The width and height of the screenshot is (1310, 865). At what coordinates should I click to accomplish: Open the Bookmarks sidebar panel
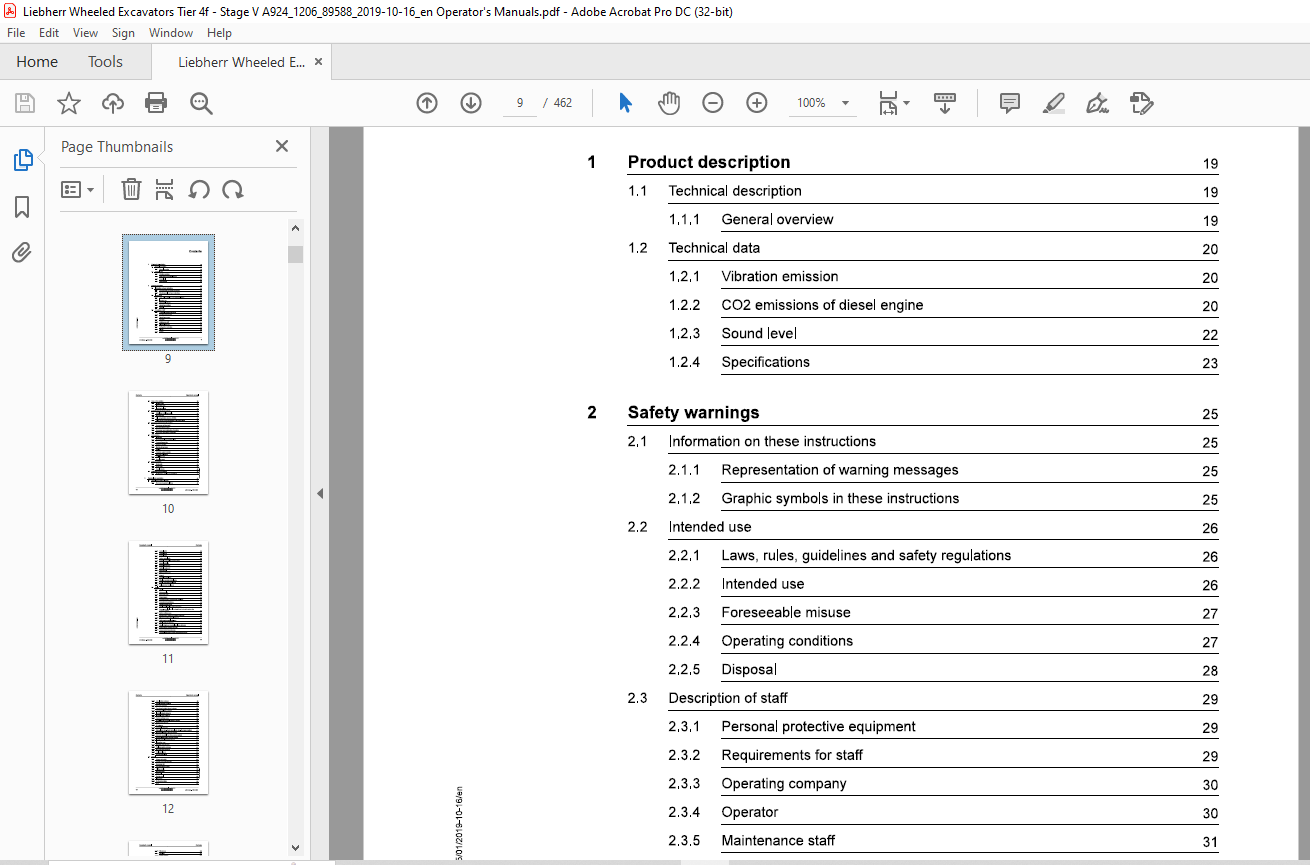(x=22, y=207)
